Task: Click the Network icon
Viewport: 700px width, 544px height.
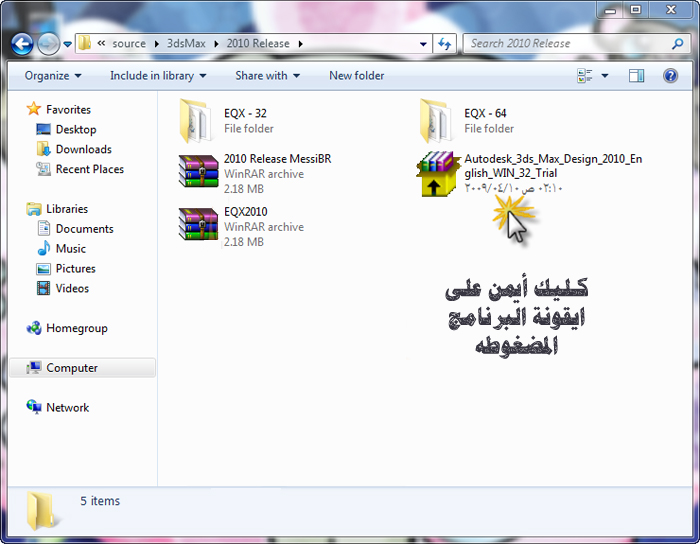Action: point(34,407)
